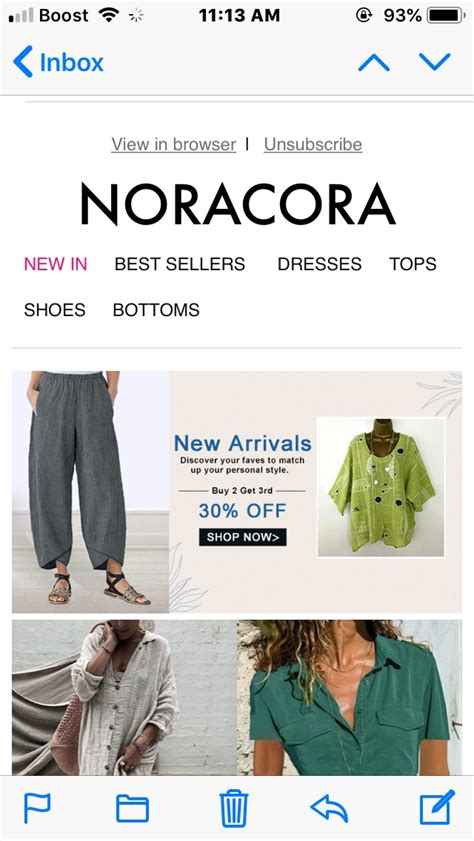Compose a new message with the pencil icon
474x841 pixels.
coord(436,807)
